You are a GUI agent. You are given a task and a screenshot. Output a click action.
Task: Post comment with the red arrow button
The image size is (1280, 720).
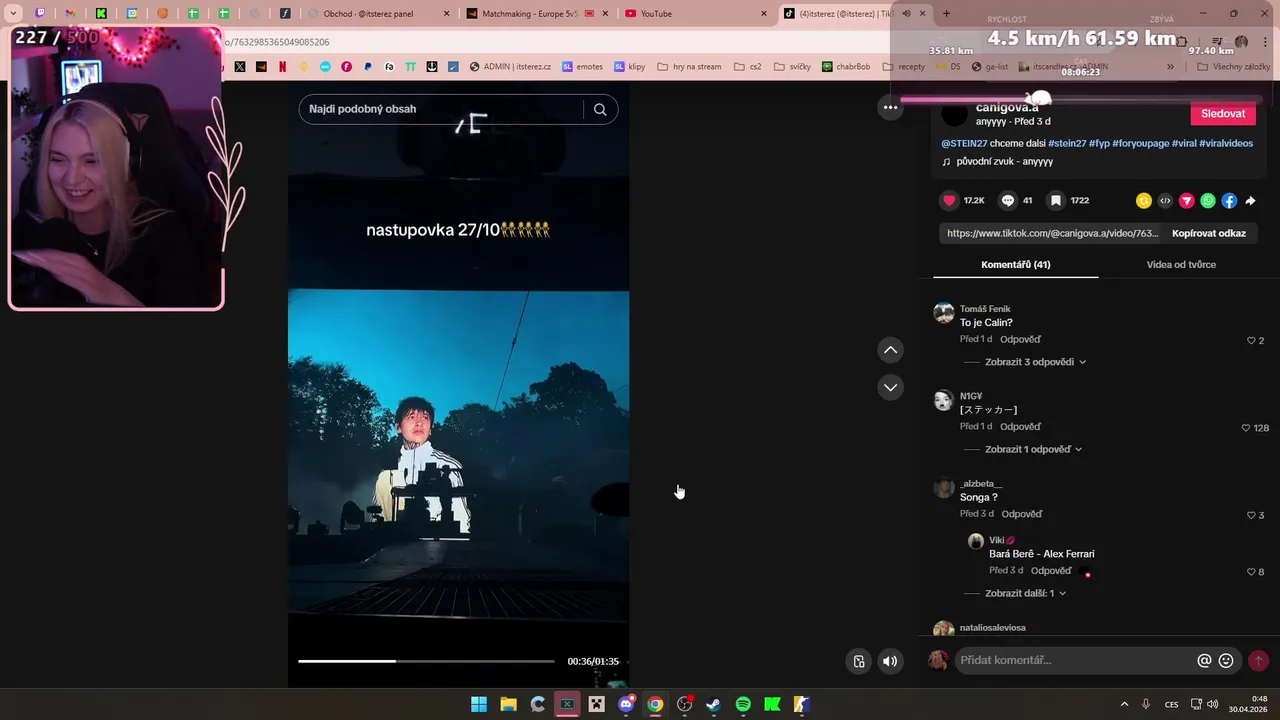1258,660
